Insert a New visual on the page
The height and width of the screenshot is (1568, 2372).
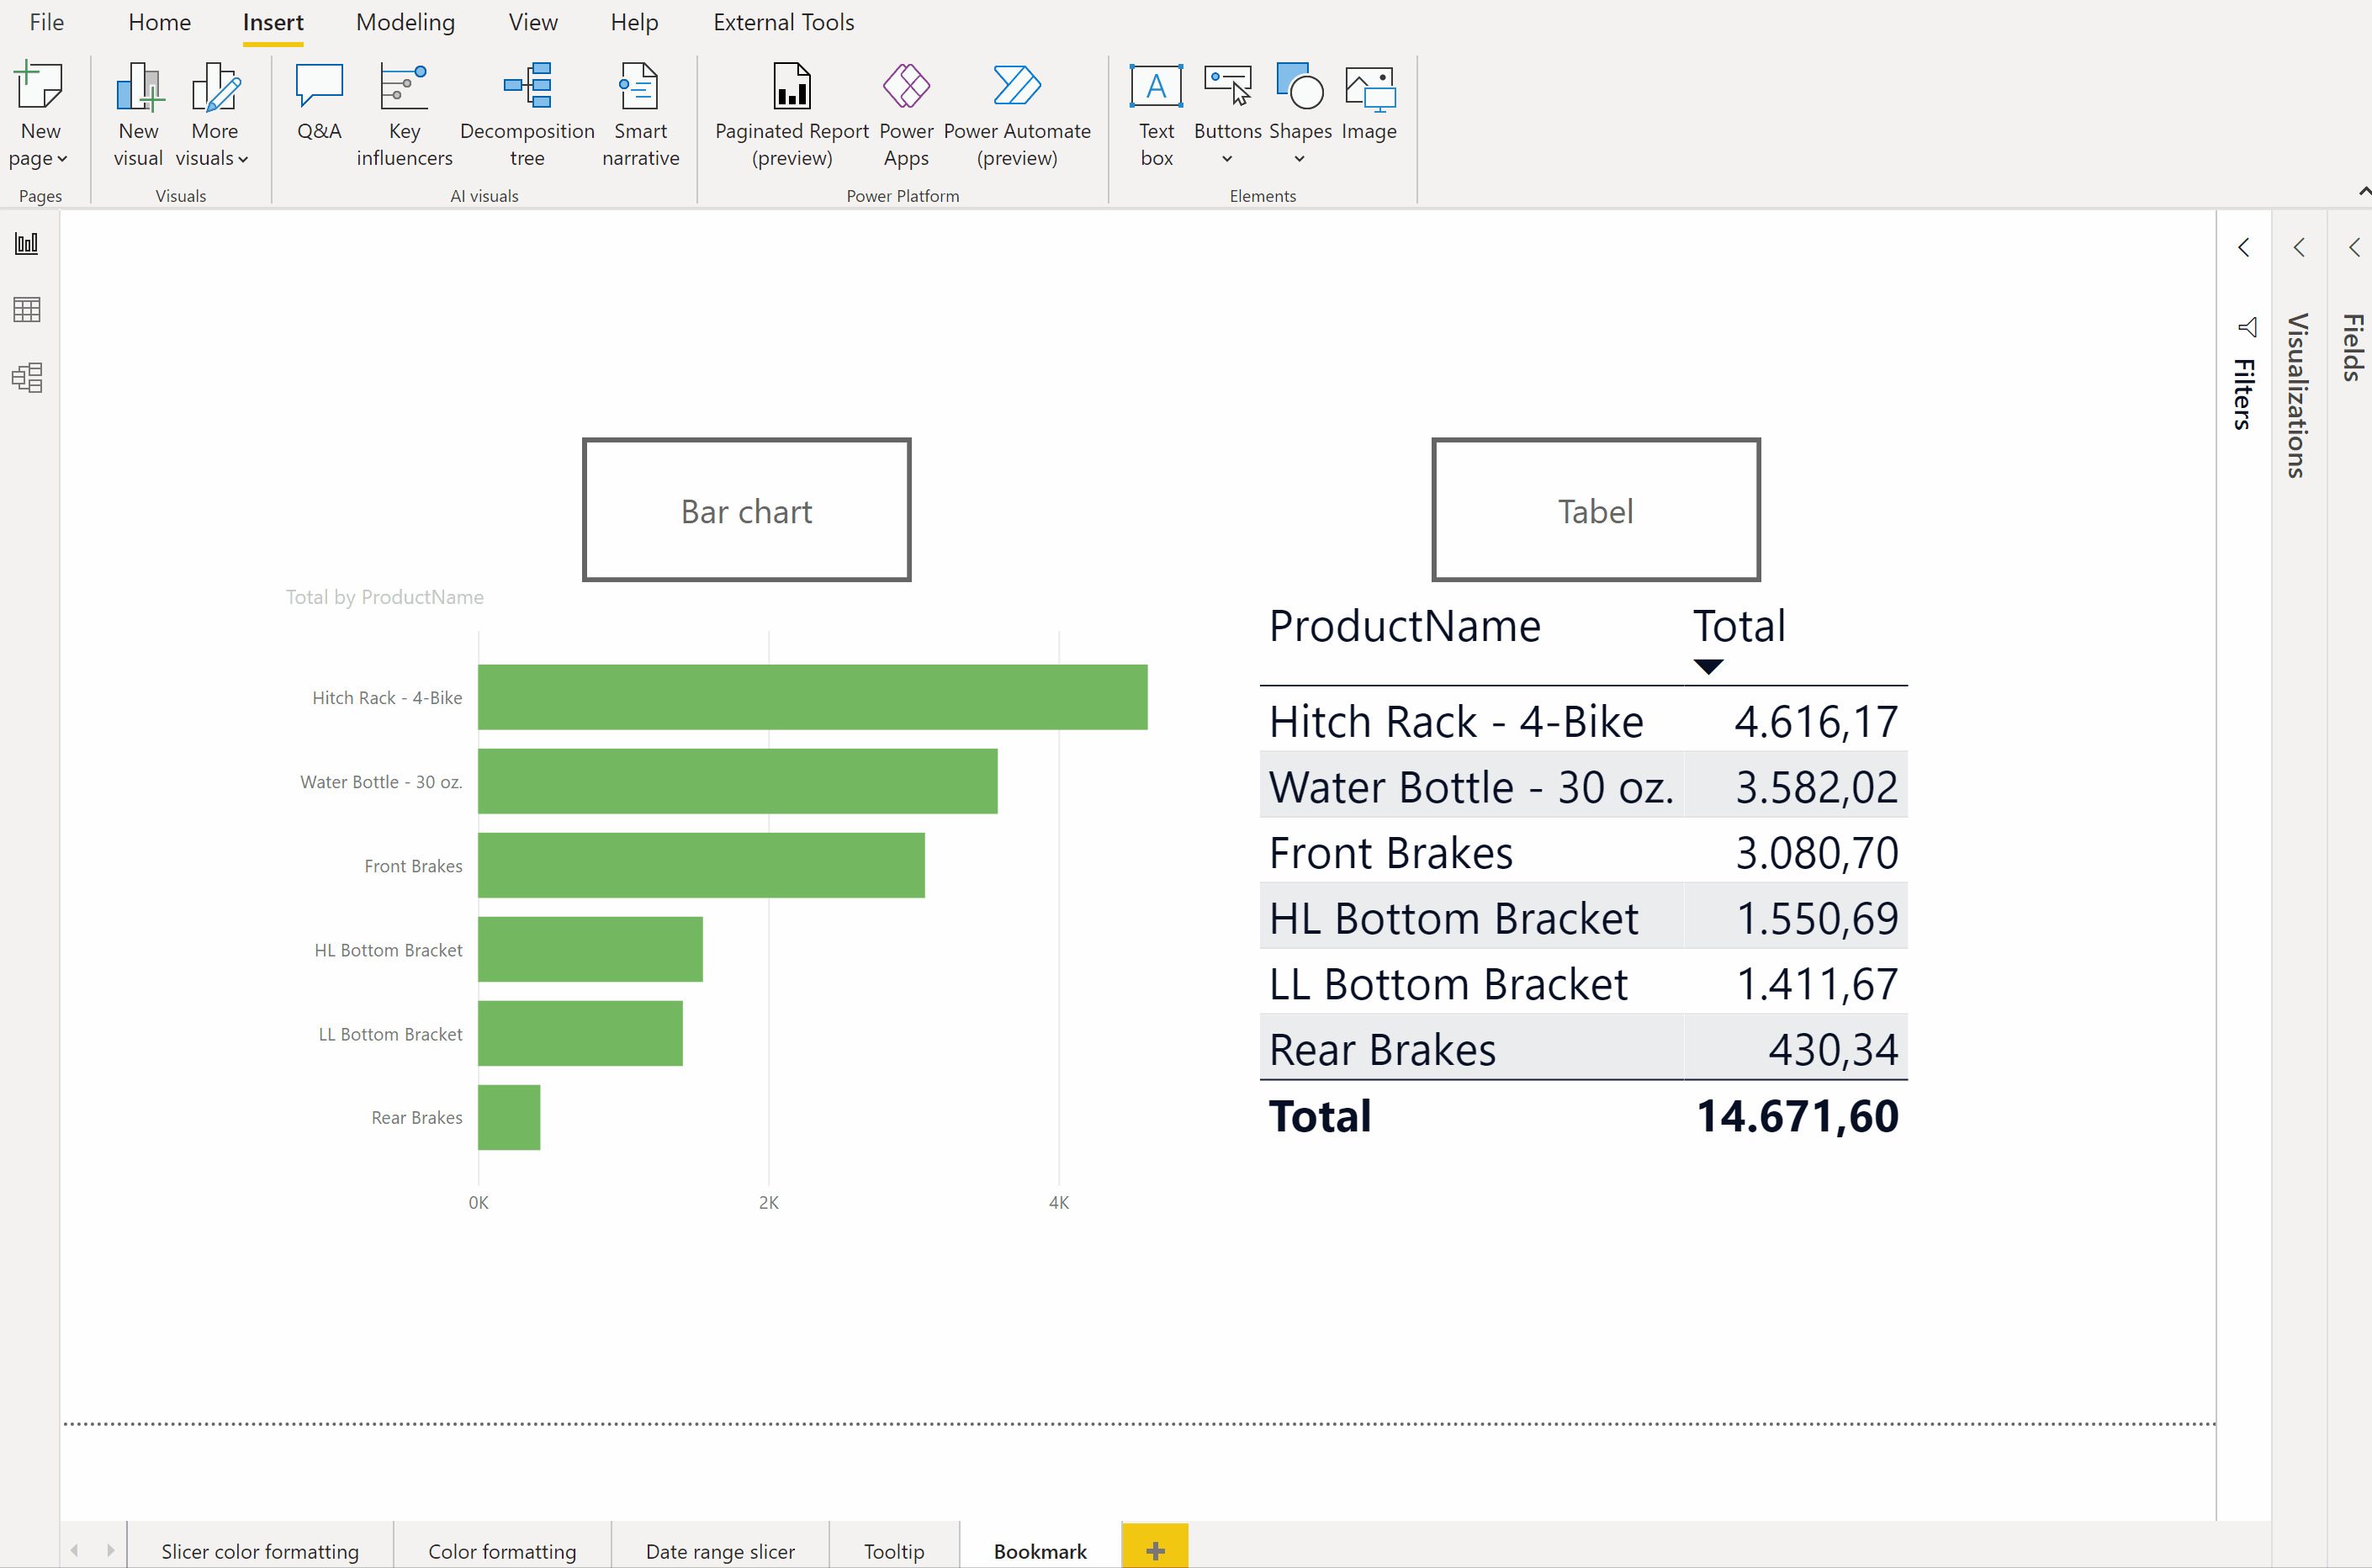138,112
